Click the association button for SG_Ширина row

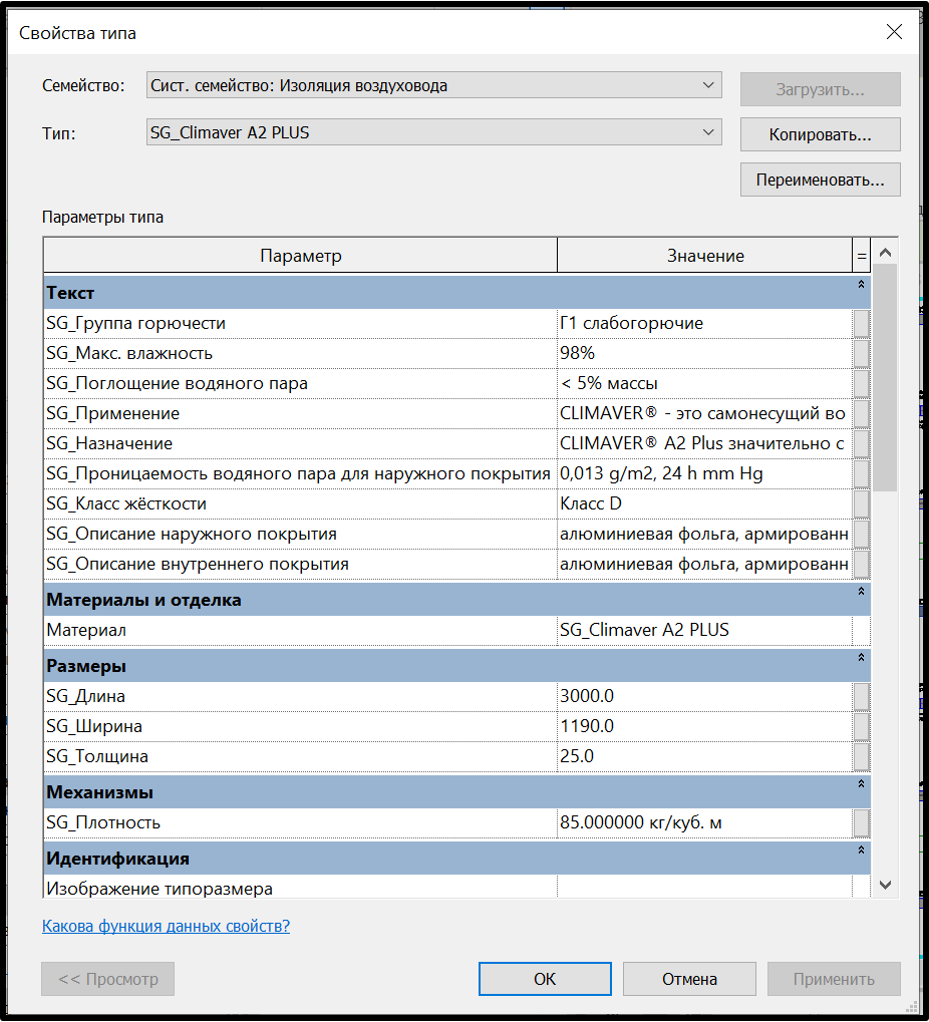click(x=861, y=726)
